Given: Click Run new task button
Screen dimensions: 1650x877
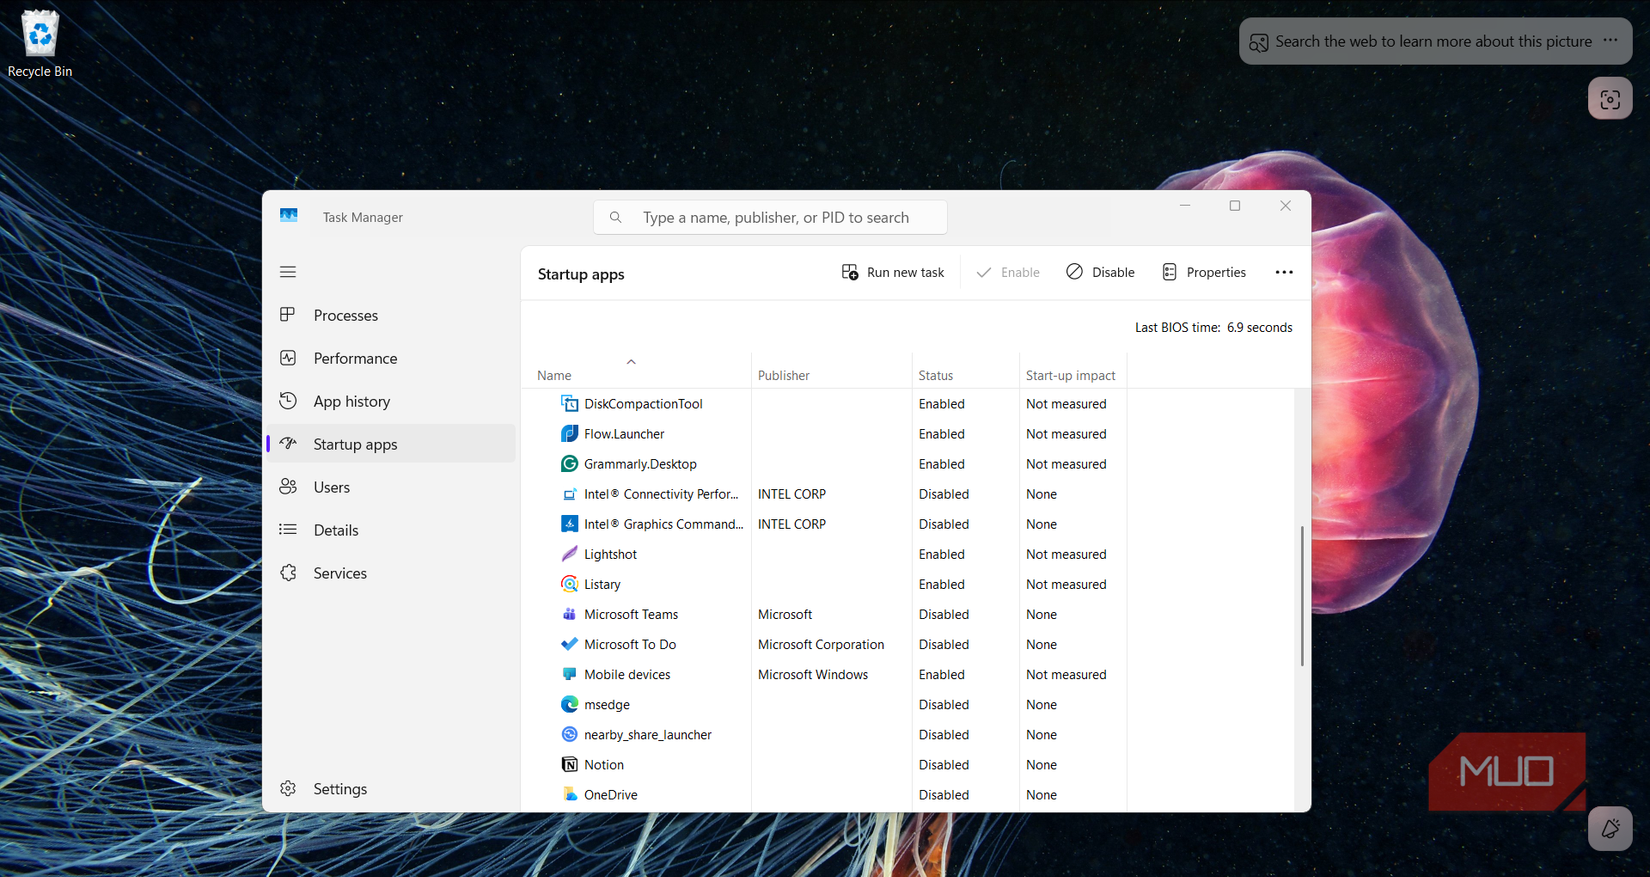Looking at the screenshot, I should tap(893, 272).
